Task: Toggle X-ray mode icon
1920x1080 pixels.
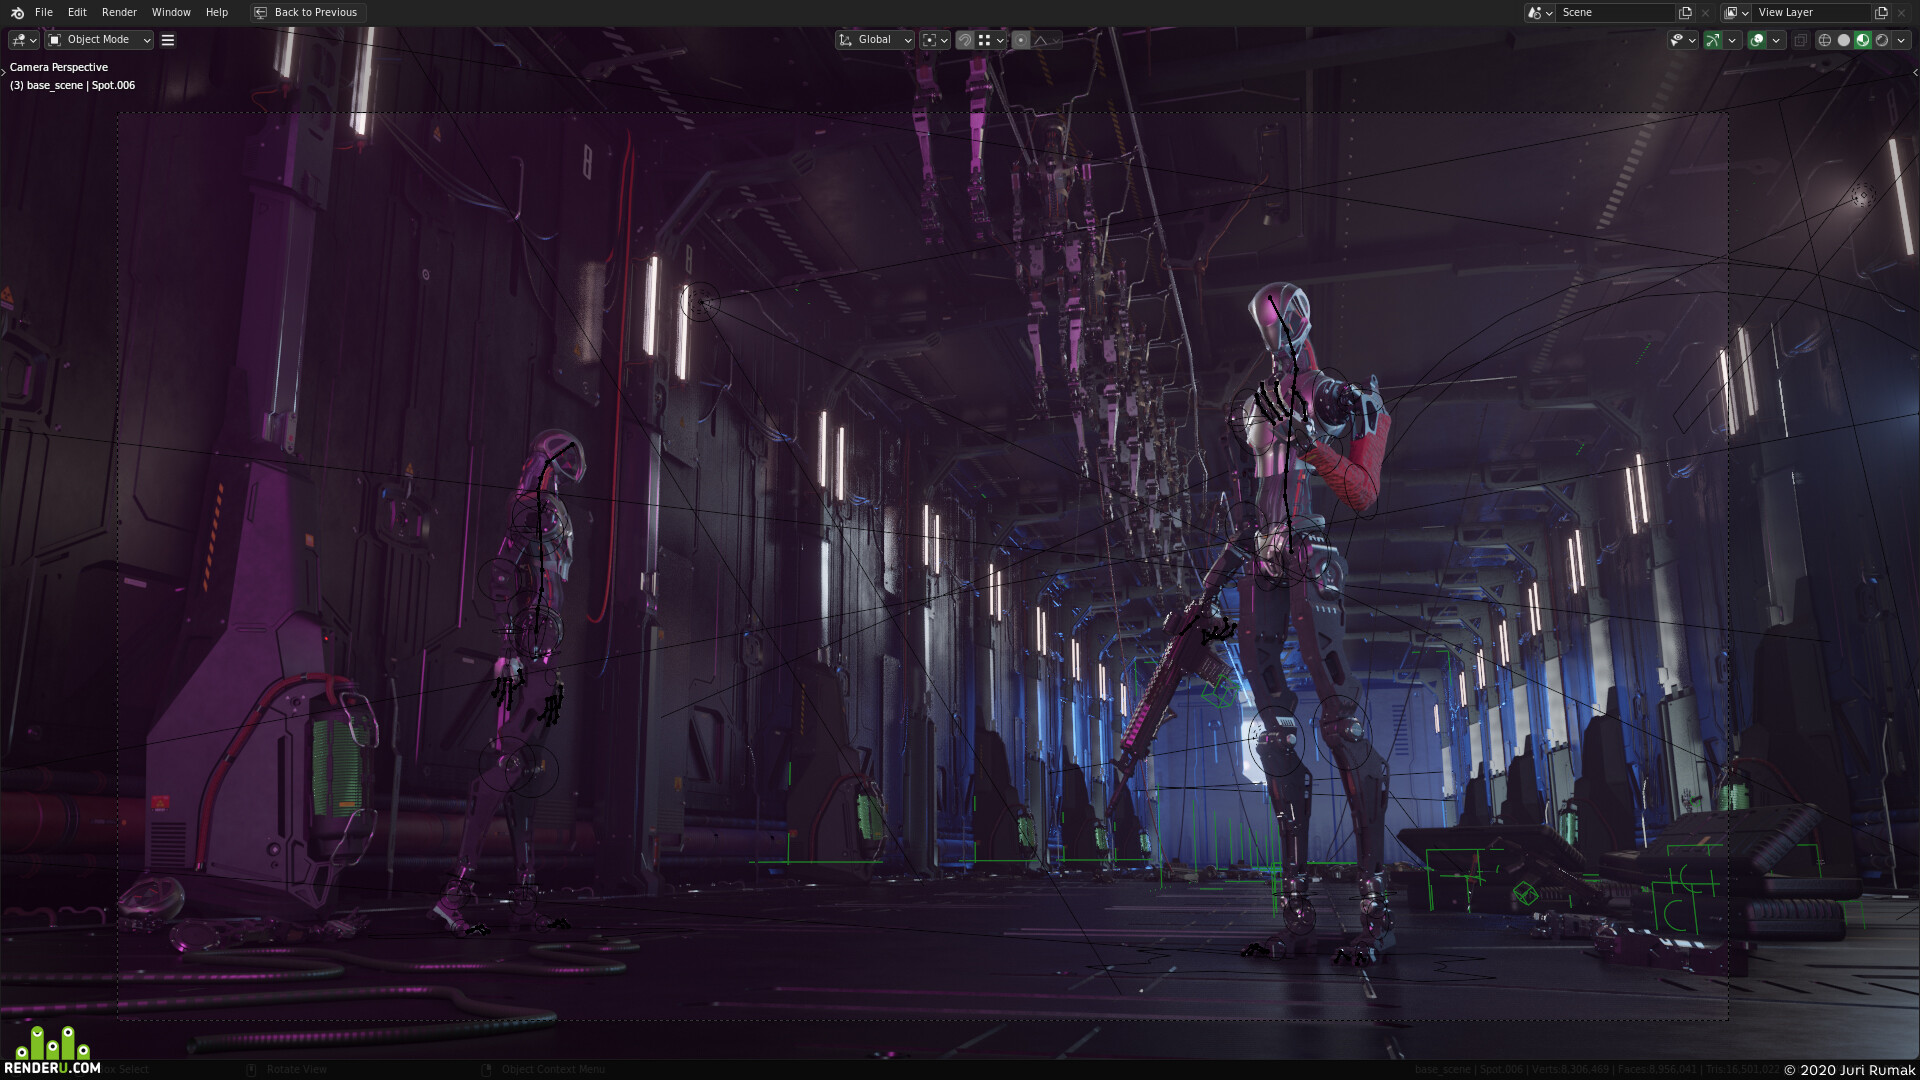Action: point(1800,40)
